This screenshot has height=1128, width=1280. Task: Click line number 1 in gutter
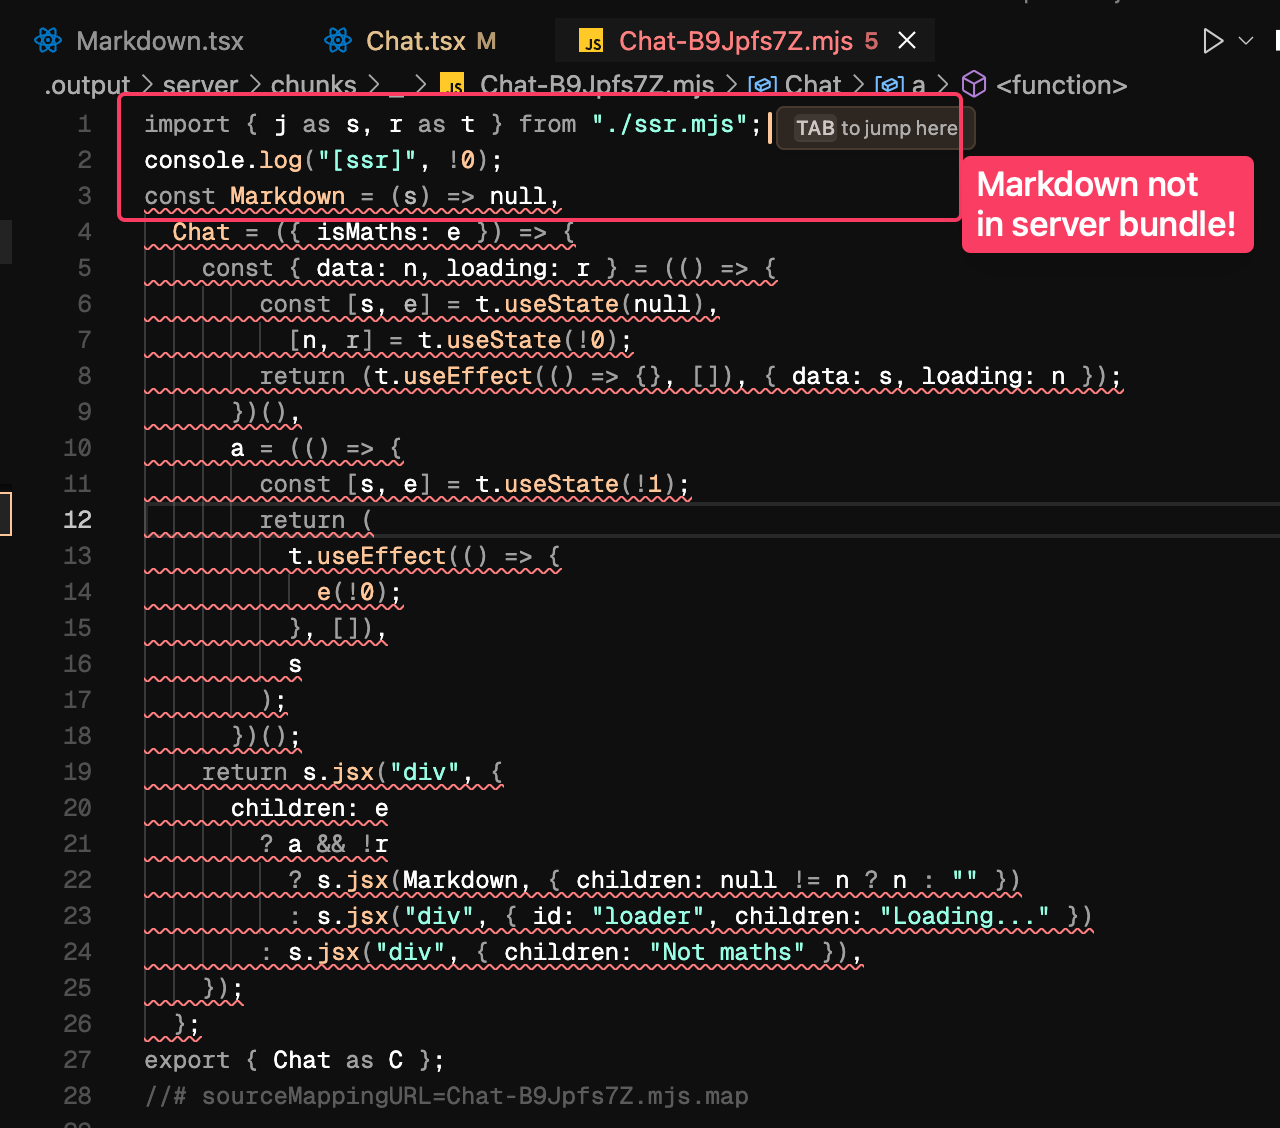pos(84,124)
